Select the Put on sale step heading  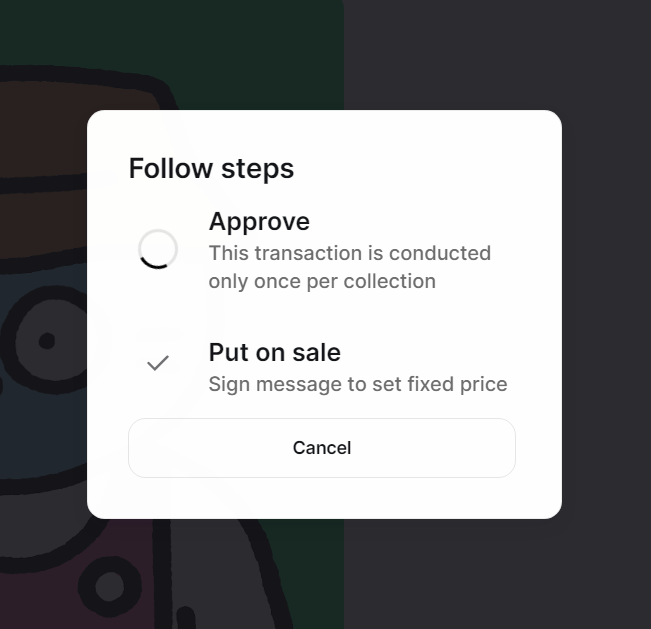pyautogui.click(x=274, y=352)
